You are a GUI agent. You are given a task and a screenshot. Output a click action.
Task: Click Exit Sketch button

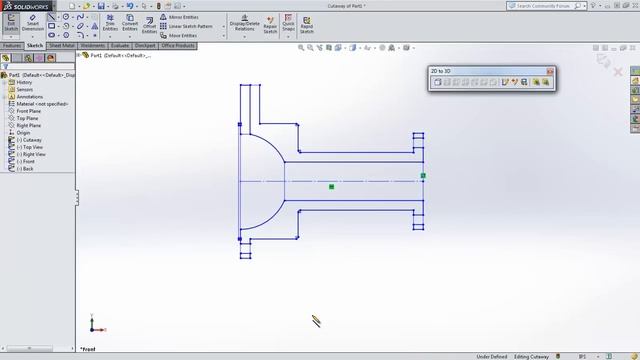[x=11, y=22]
